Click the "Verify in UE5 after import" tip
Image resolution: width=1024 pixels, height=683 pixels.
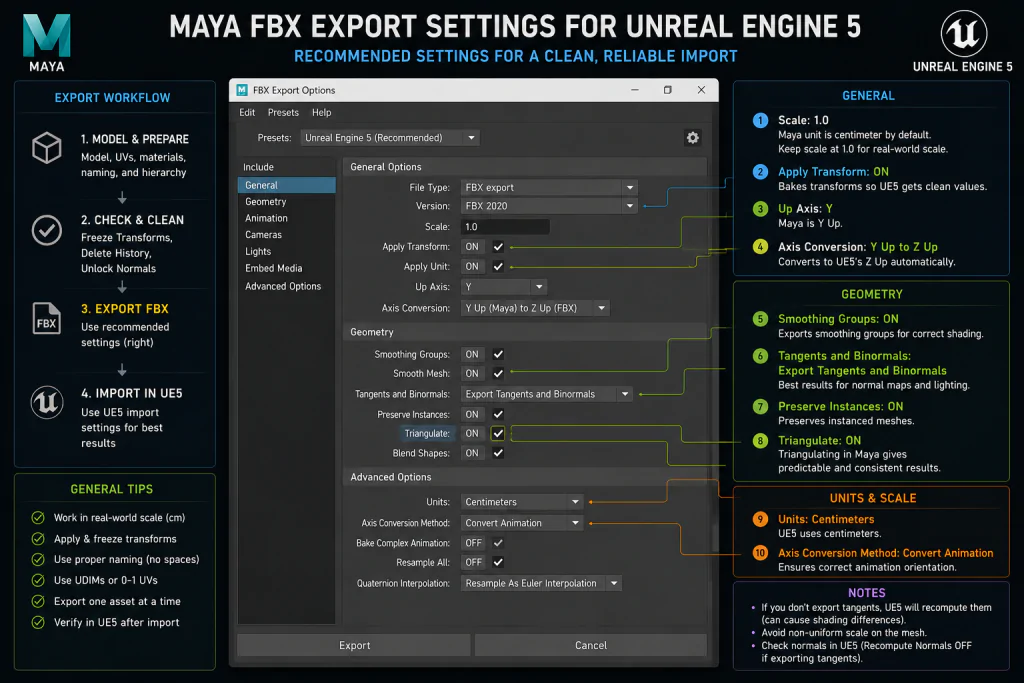pyautogui.click(x=117, y=622)
